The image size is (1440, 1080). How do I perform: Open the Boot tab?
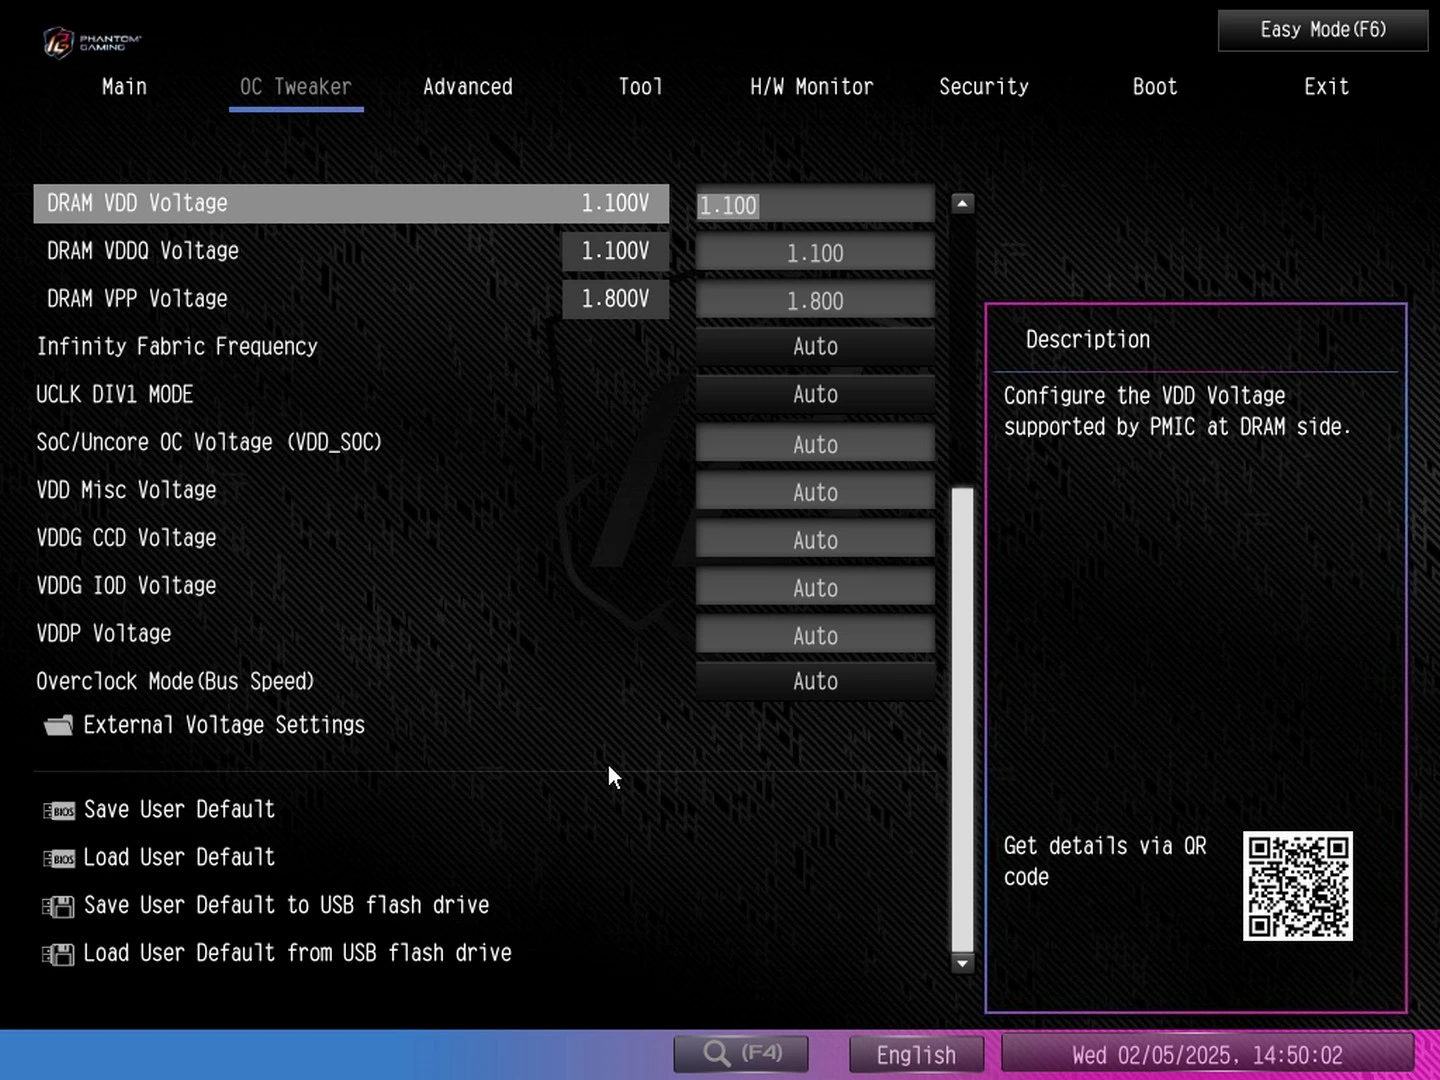(x=1154, y=87)
